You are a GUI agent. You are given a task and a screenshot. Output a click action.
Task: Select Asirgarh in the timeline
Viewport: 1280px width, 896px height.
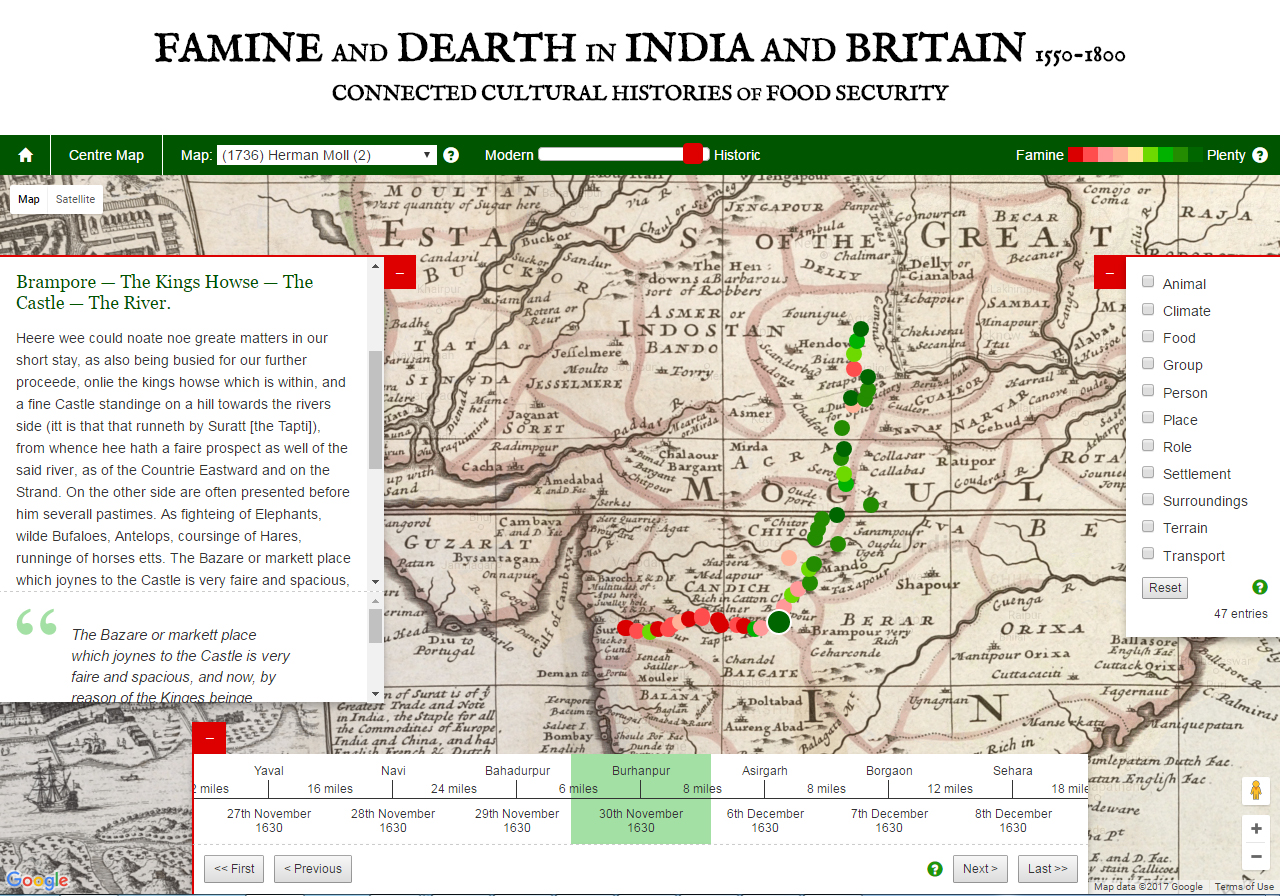click(x=765, y=771)
